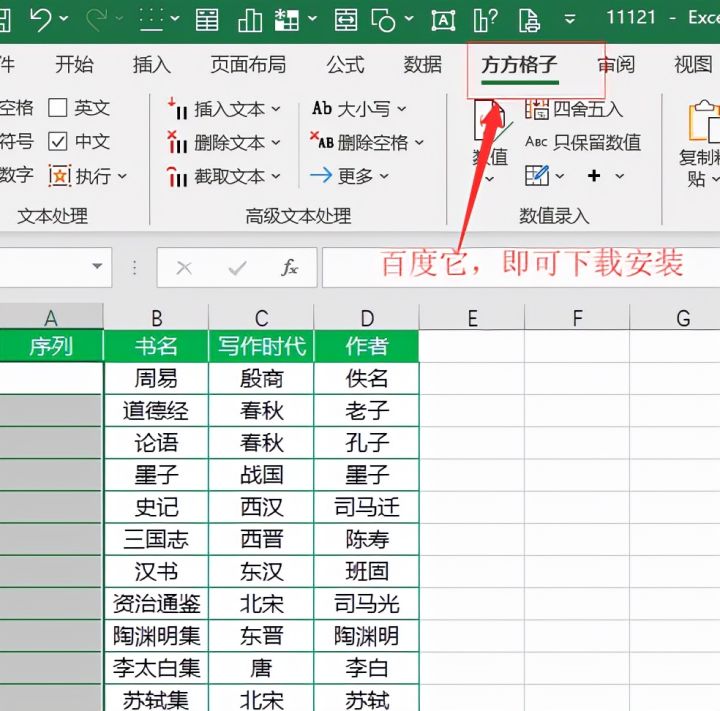This screenshot has height=711, width=720.
Task: Click the 插入文本 button
Action: 223,109
